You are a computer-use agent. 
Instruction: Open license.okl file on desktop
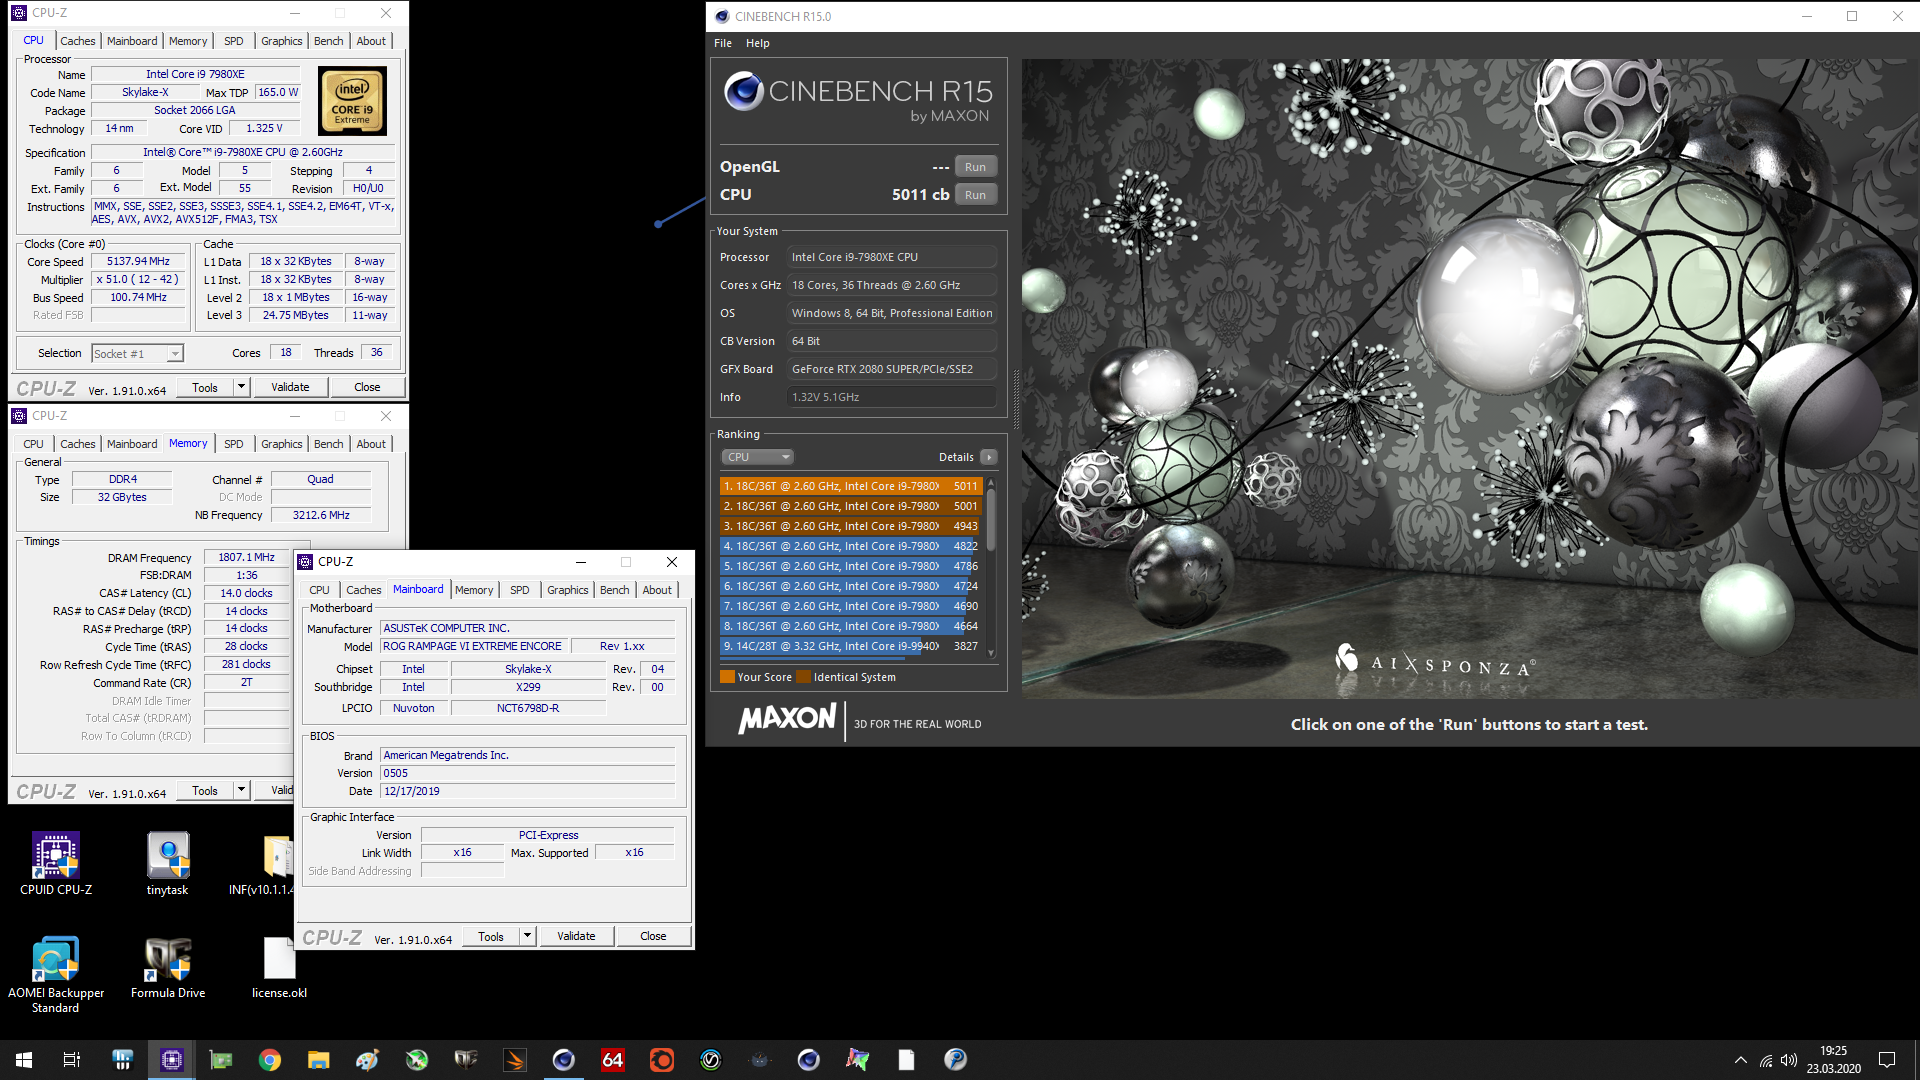click(x=279, y=968)
